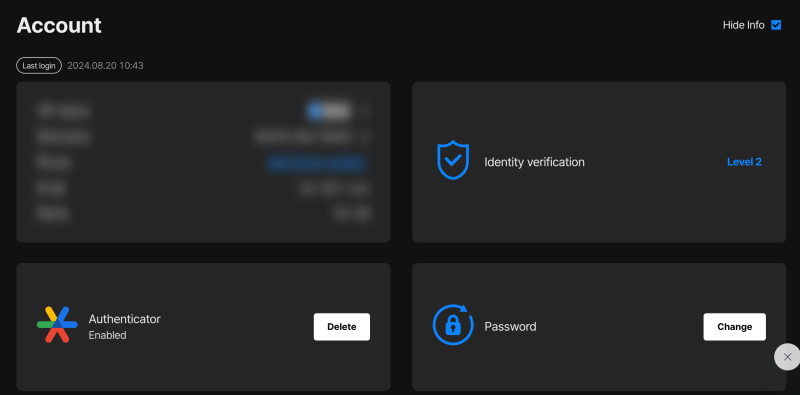Click the Google Authenticator icon
This screenshot has height=395, width=800.
(57, 325)
